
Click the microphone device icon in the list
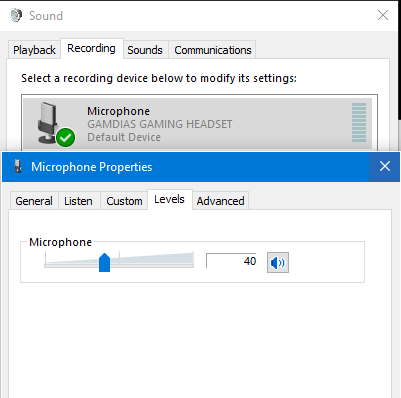[x=49, y=123]
